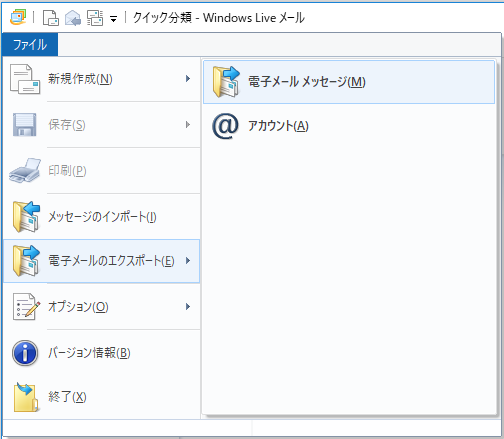This screenshot has height=439, width=504.
Task: Expand the 新規作成(N) submenu arrow
Action: pyautogui.click(x=188, y=79)
